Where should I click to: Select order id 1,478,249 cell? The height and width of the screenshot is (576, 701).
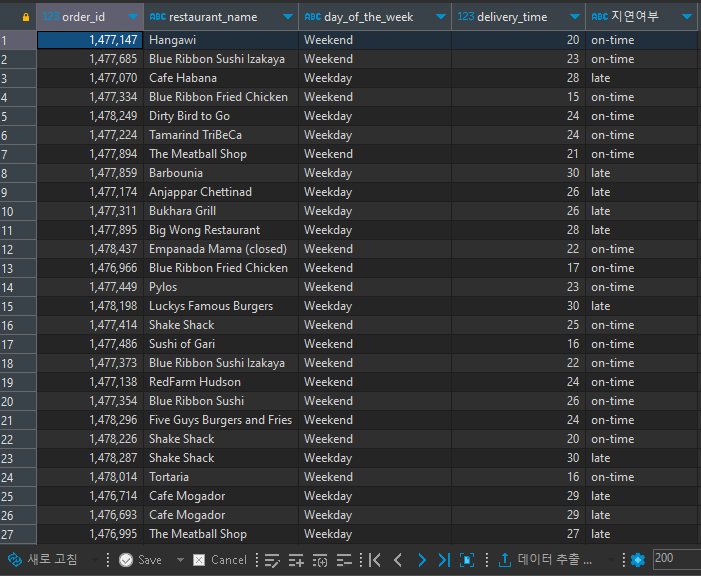pyautogui.click(x=90, y=116)
